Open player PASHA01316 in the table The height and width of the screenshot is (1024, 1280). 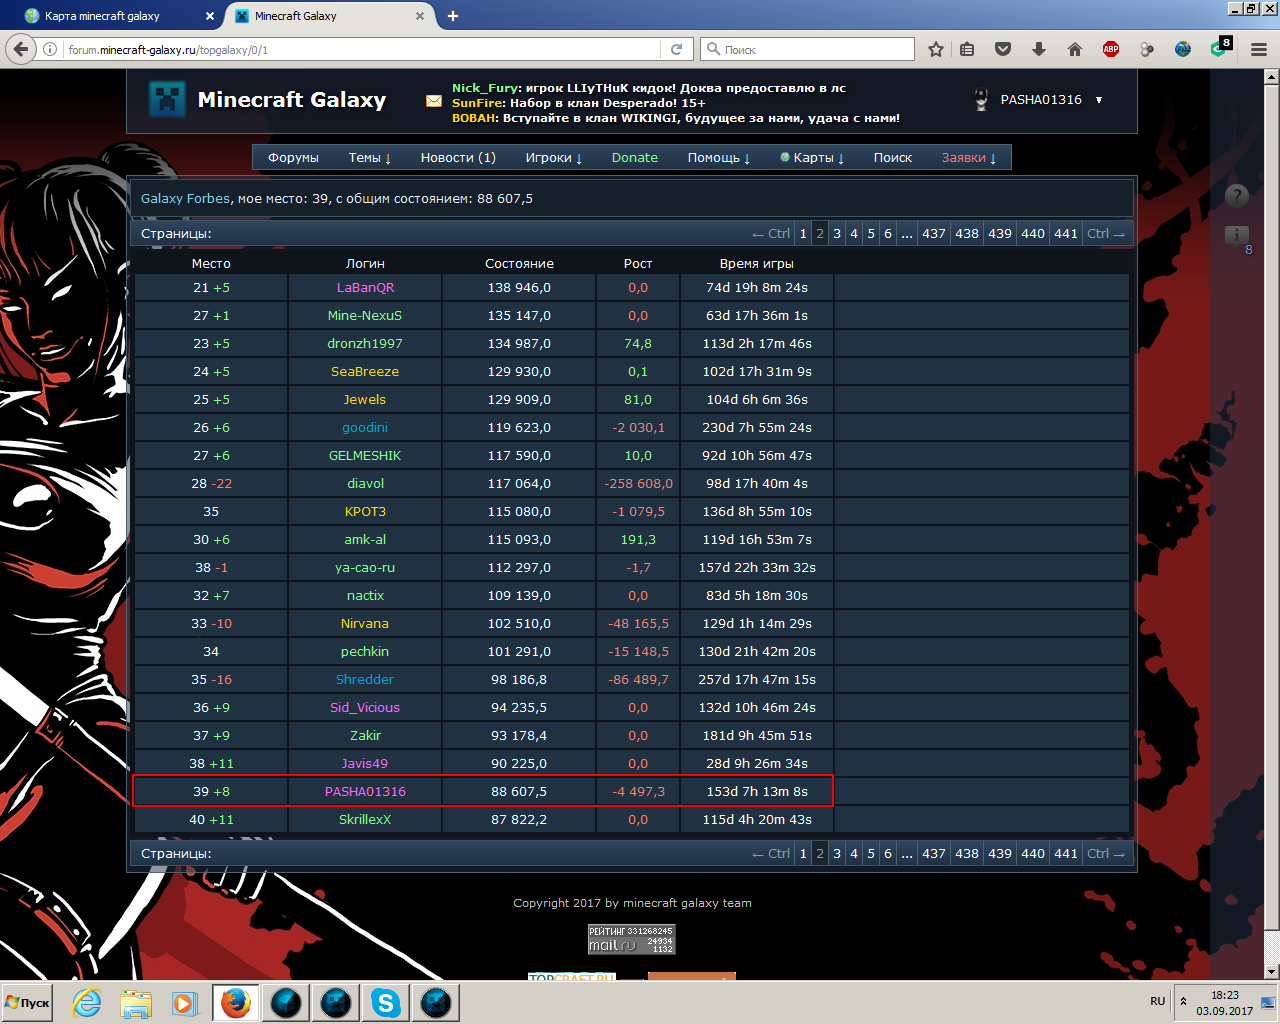pos(365,792)
